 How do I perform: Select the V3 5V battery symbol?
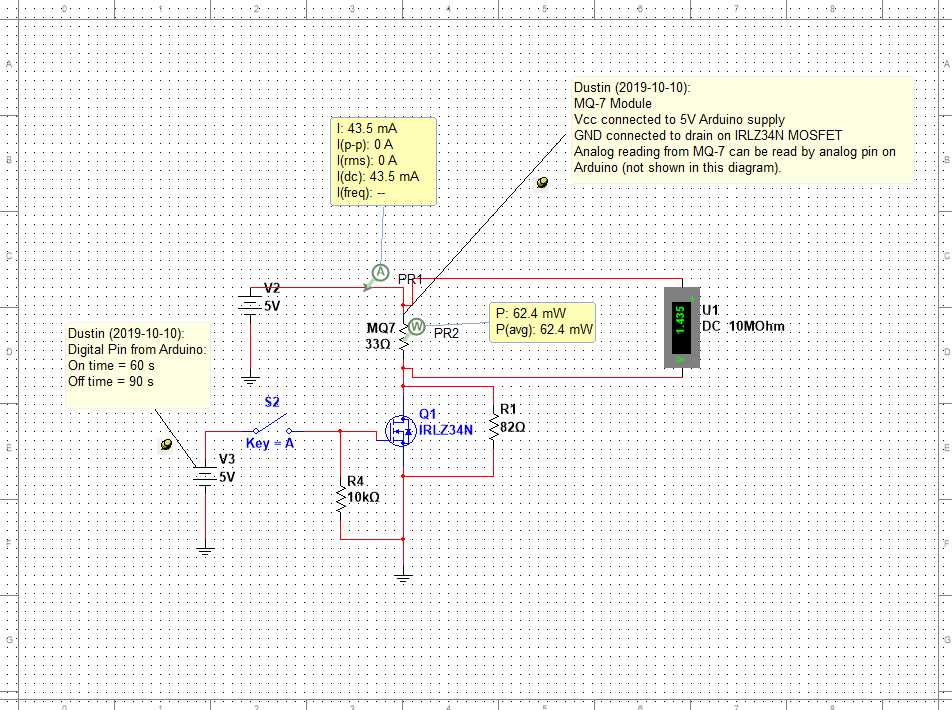click(205, 474)
